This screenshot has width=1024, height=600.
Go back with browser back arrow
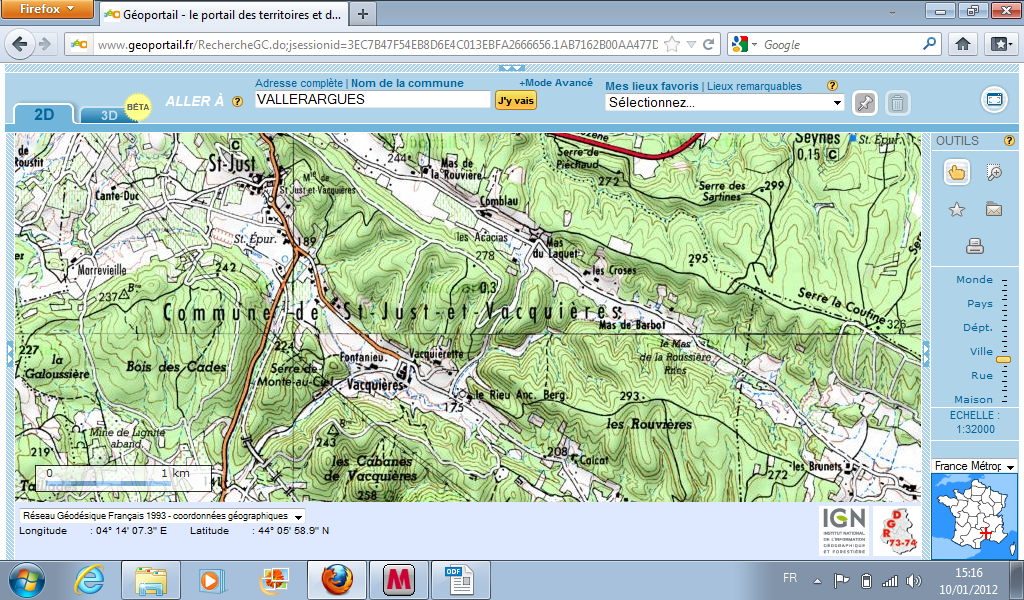20,44
